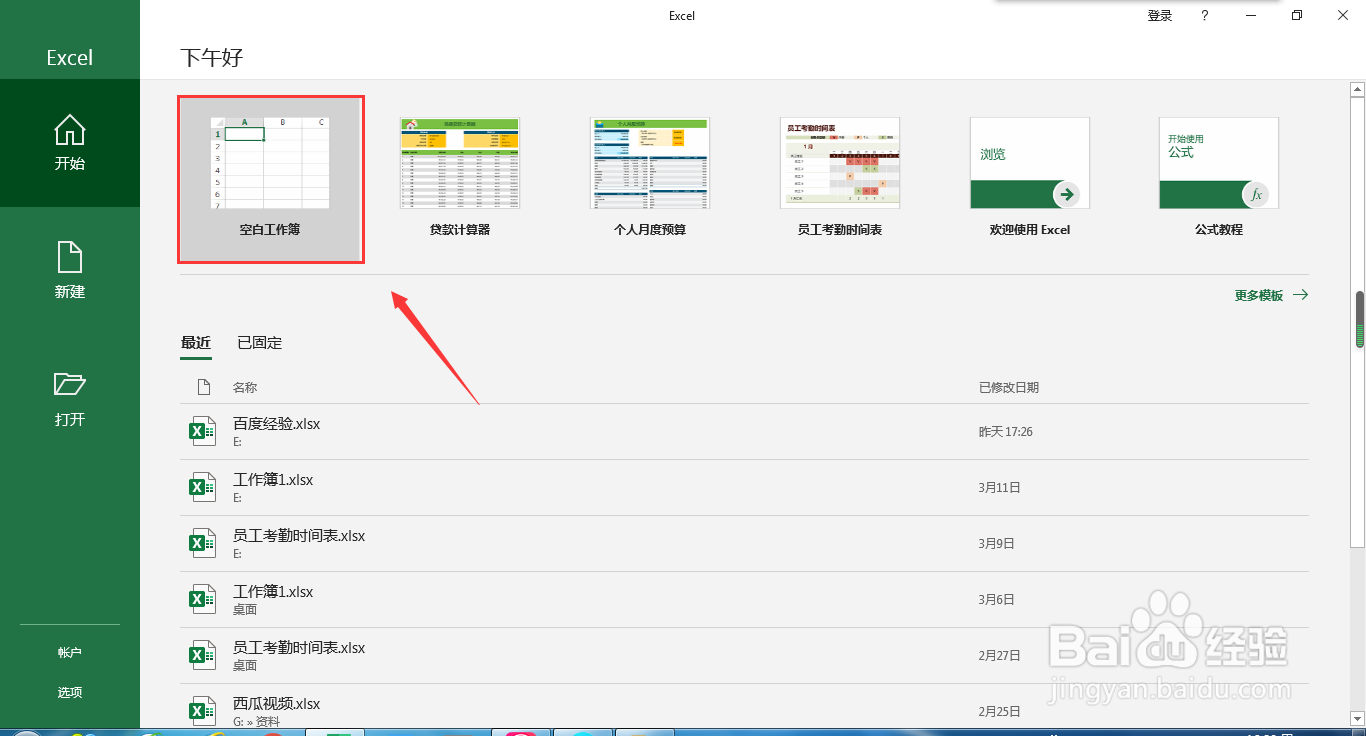The width and height of the screenshot is (1366, 736).
Task: Click Excel icon beside 西瓜视频.xlsx
Action: [x=203, y=712]
